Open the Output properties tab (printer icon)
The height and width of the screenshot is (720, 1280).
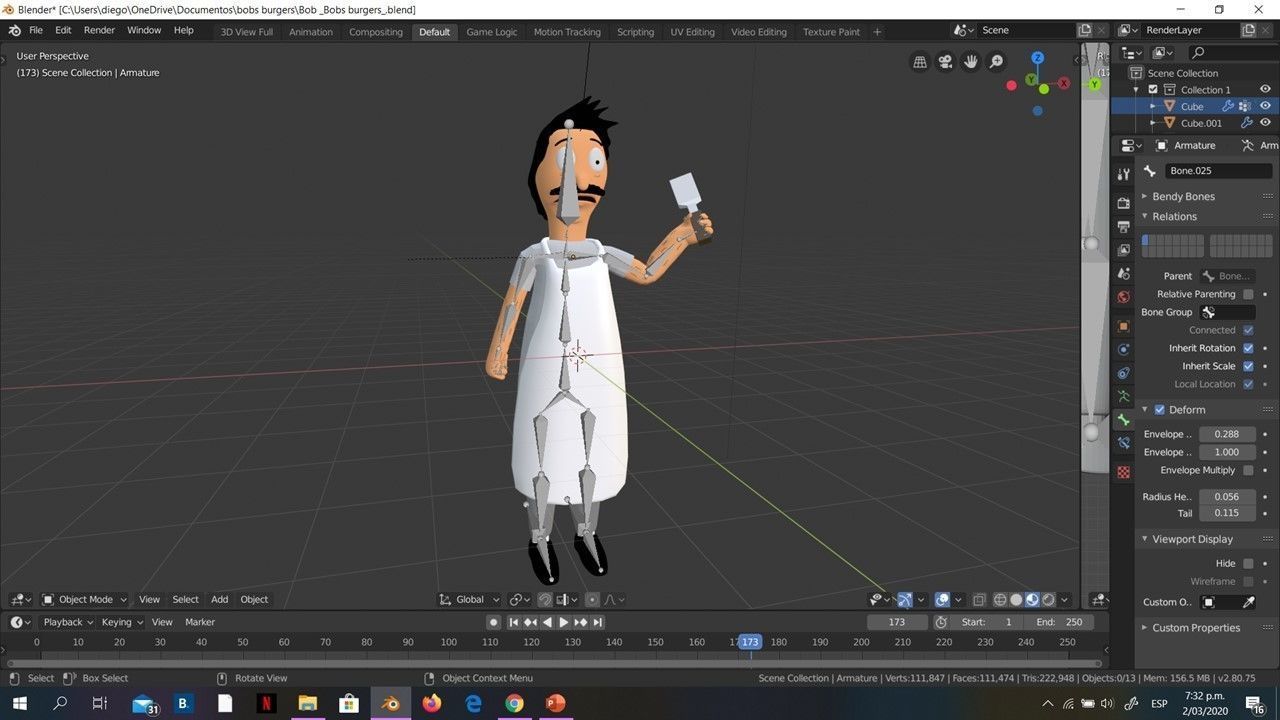1123,227
